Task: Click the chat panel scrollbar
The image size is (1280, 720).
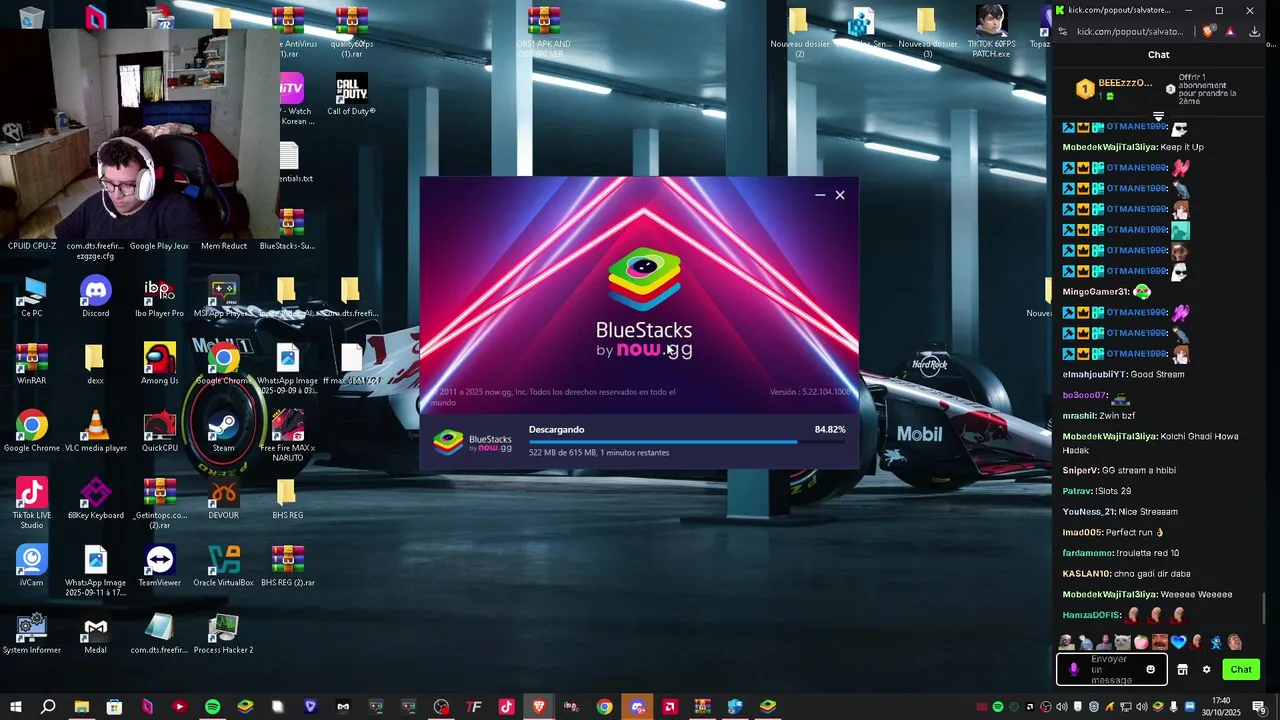Action: tap(1265, 606)
